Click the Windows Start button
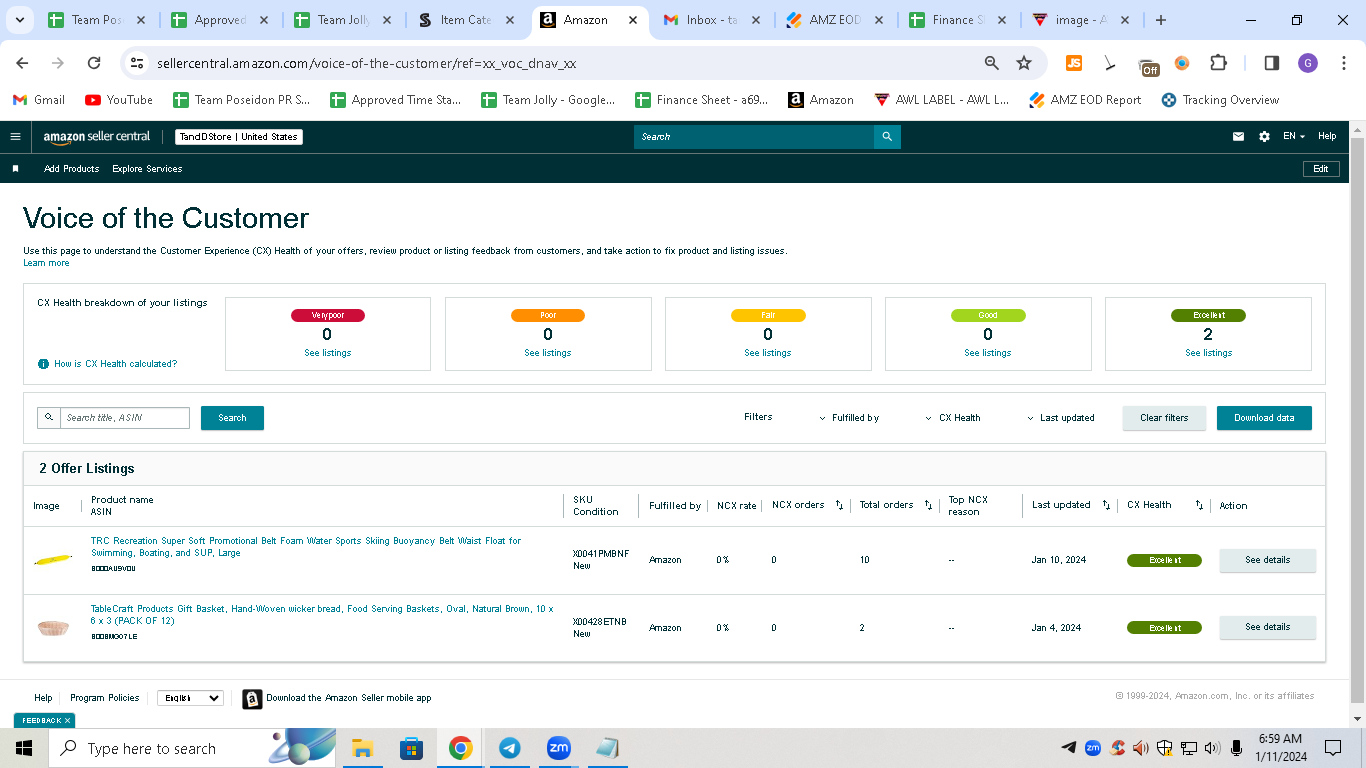This screenshot has width=1366, height=768. [24, 748]
